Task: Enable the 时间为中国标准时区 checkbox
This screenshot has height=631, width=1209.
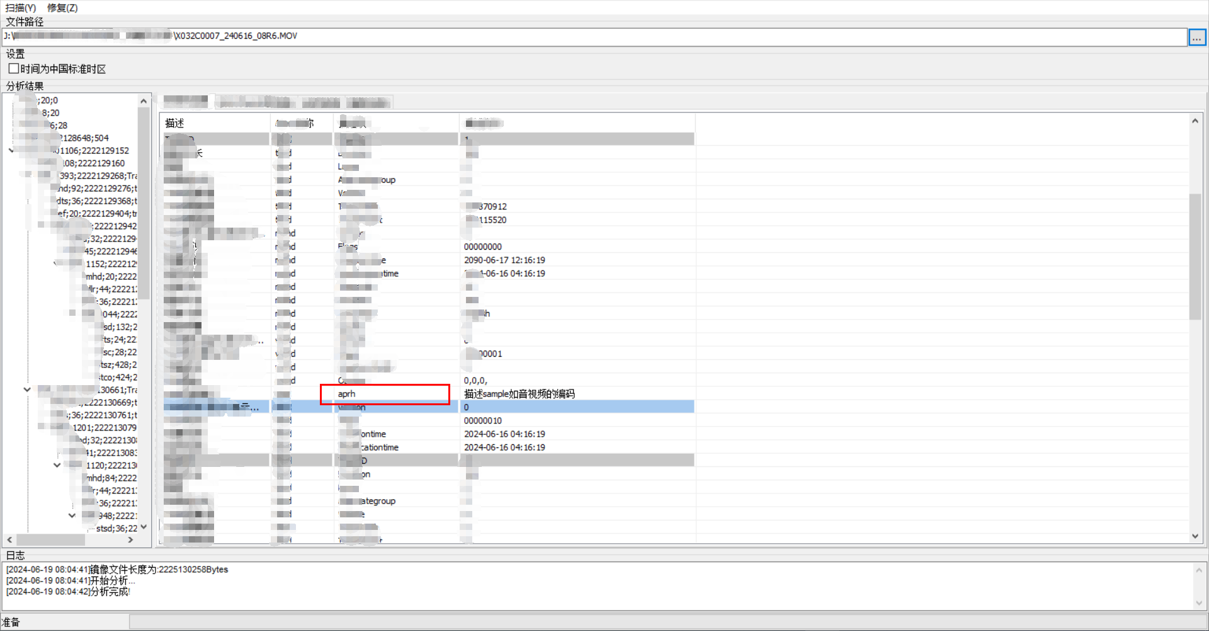Action: [x=14, y=69]
